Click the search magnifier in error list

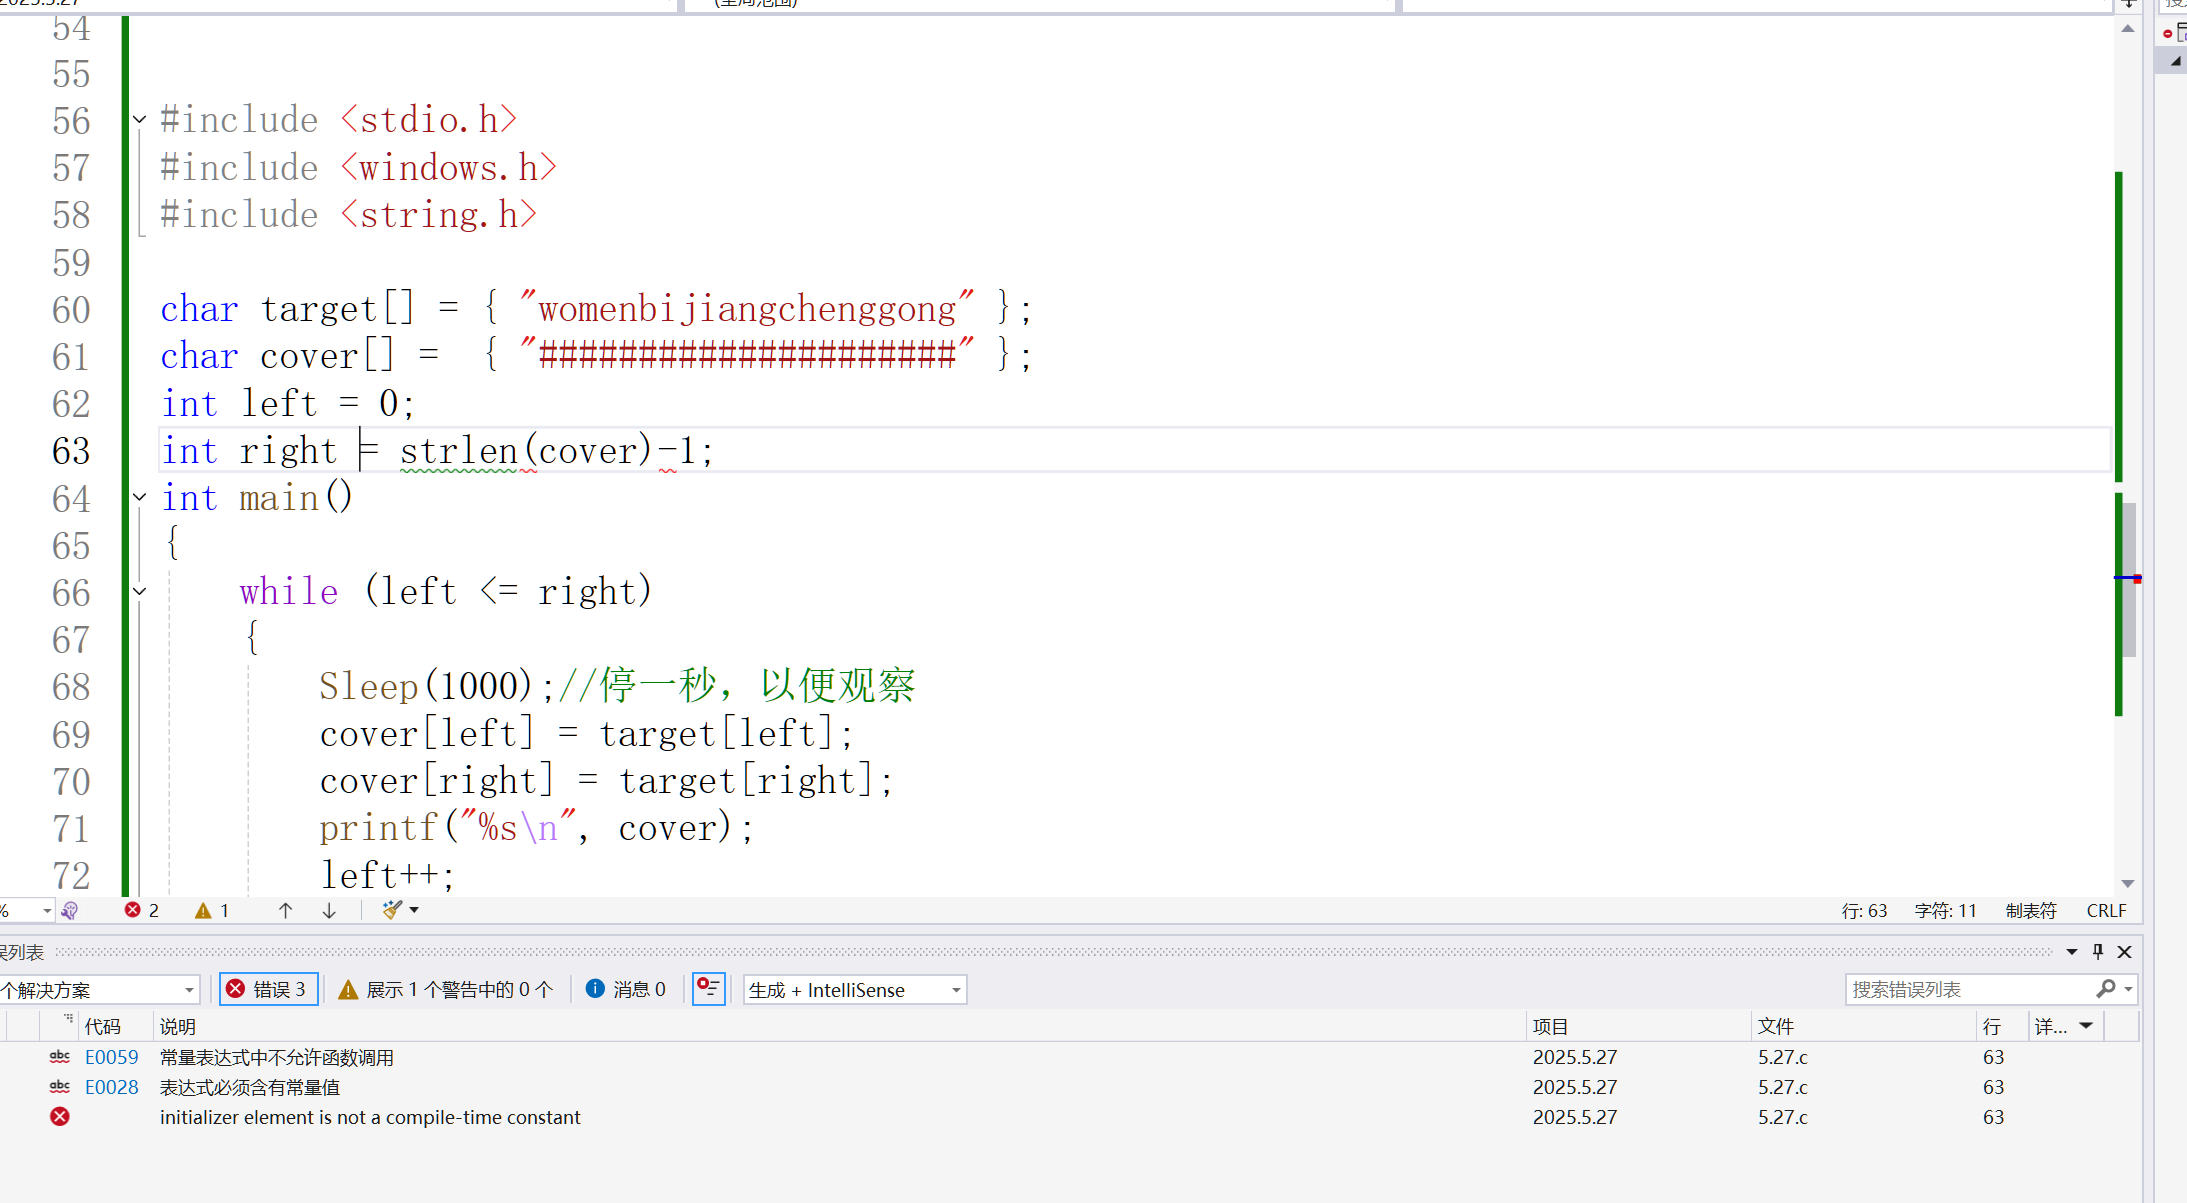tap(2105, 989)
